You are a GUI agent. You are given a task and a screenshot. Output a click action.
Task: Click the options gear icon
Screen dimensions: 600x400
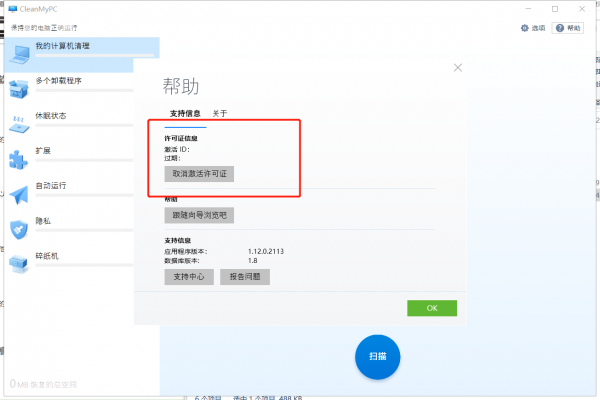coord(525,28)
